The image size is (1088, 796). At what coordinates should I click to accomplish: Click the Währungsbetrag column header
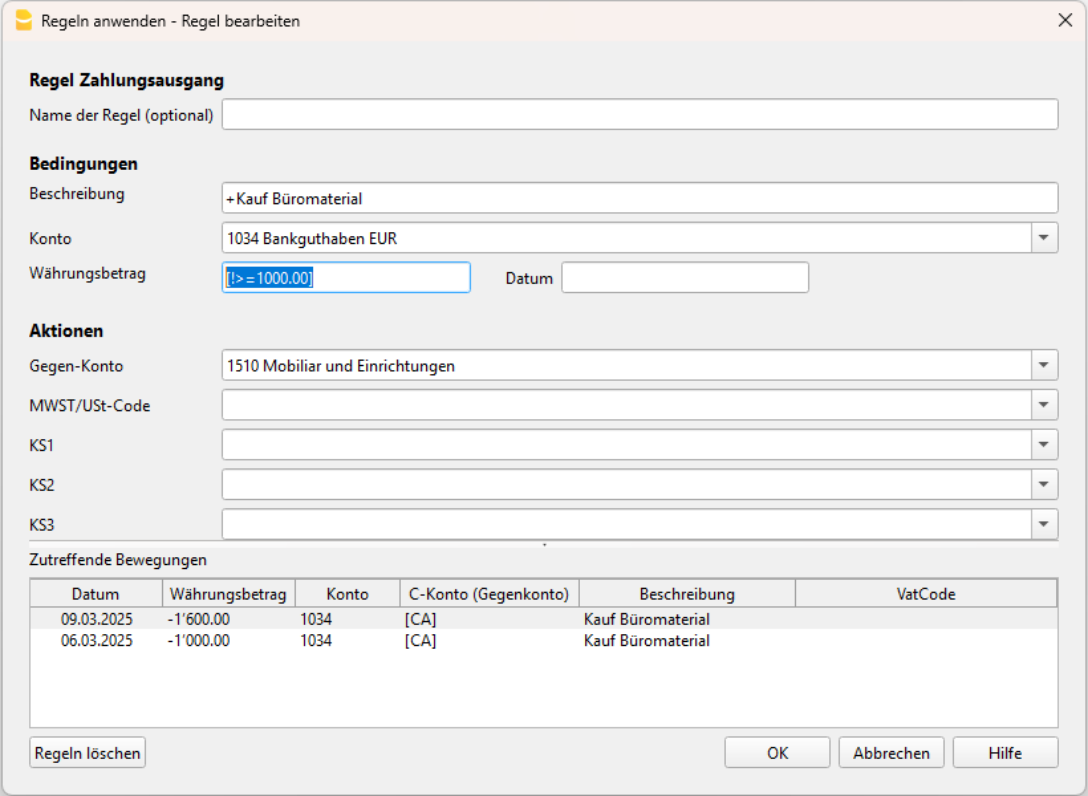pyautogui.click(x=228, y=594)
